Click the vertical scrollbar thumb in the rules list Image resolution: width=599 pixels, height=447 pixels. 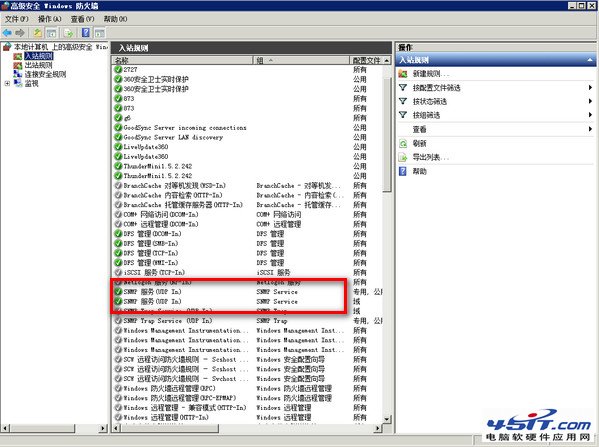[387, 134]
